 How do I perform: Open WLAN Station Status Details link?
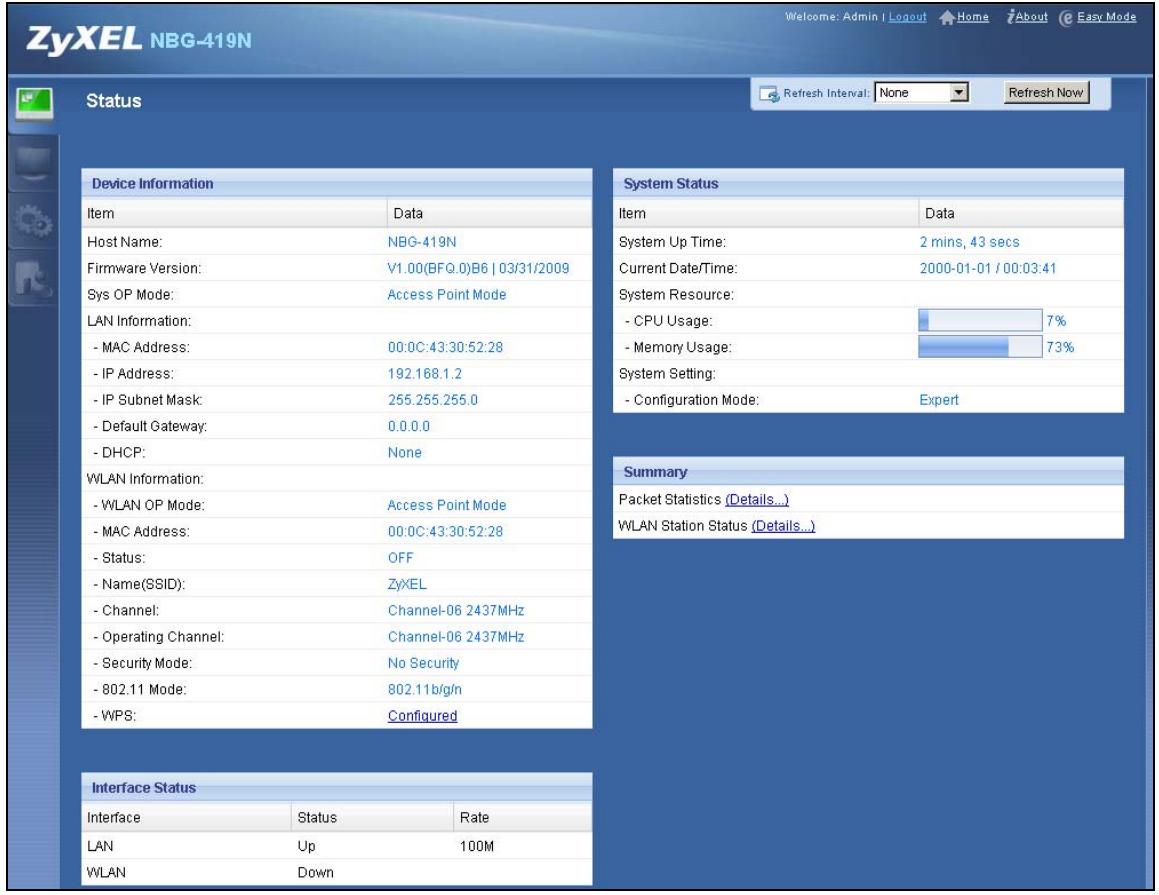(783, 526)
